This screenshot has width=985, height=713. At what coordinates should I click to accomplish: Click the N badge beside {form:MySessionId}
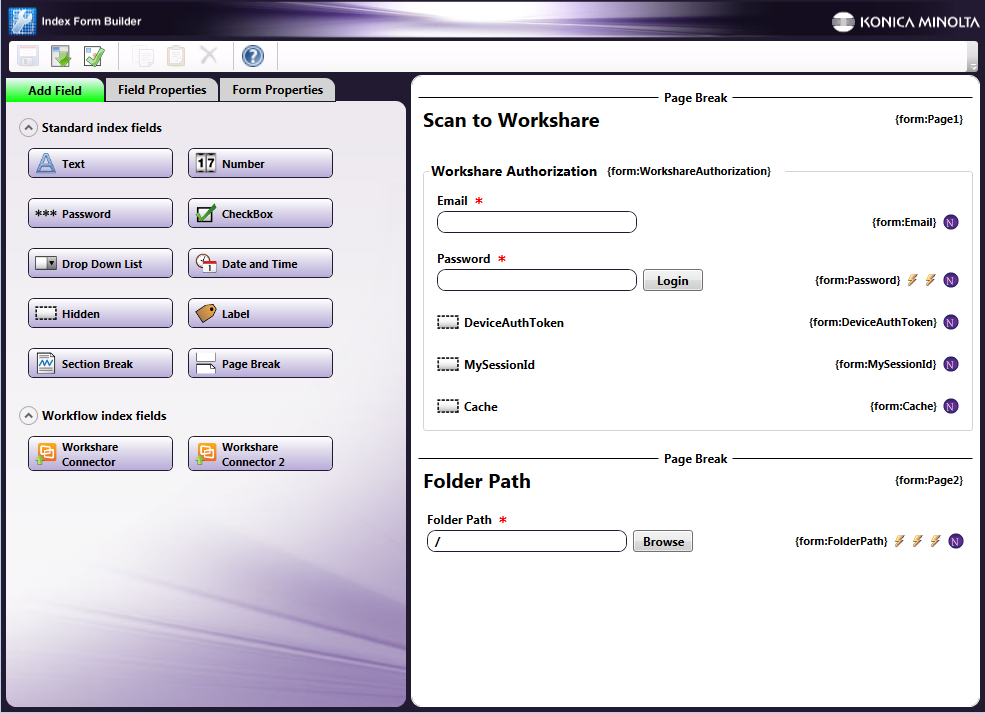pos(951,364)
